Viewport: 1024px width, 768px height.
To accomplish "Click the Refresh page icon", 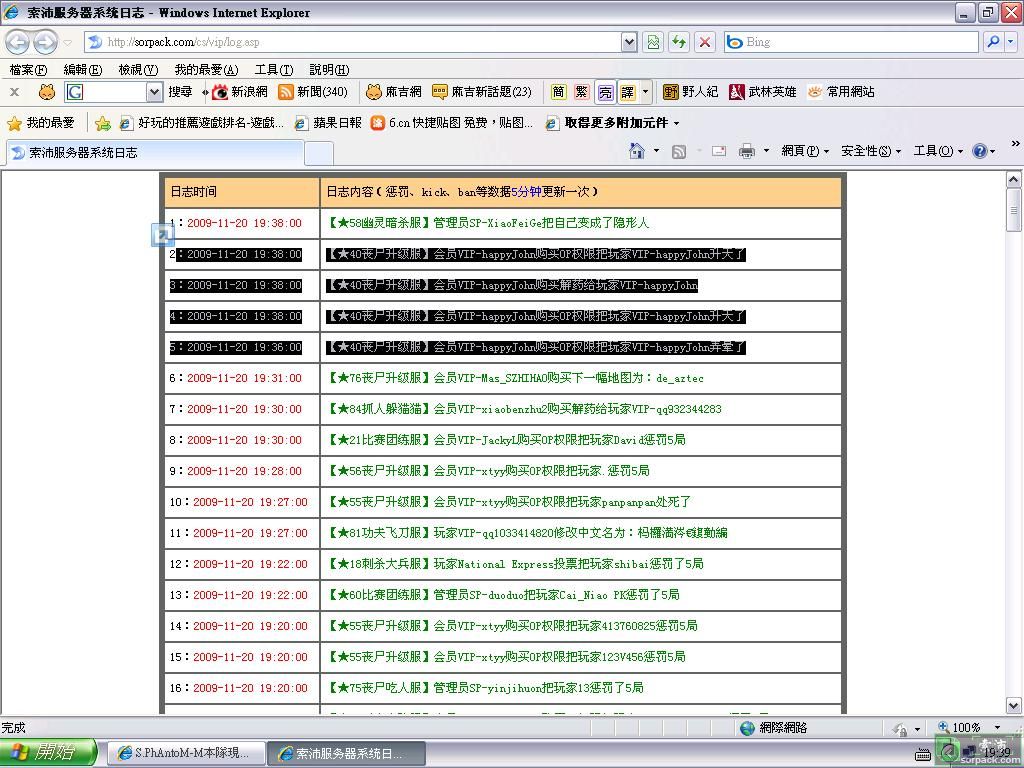I will (x=679, y=42).
